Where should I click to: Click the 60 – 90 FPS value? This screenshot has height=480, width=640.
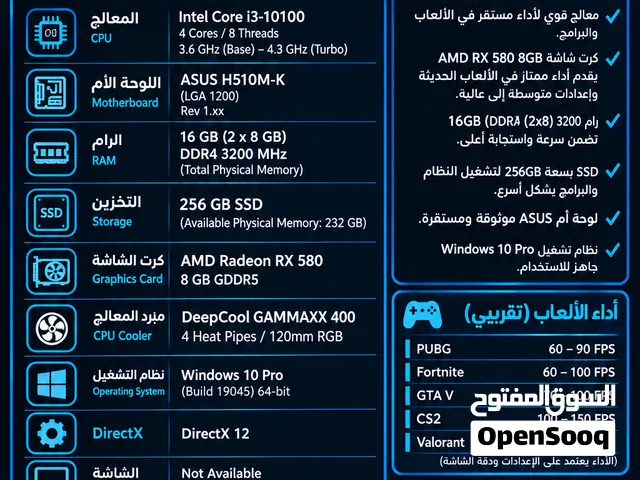tap(582, 349)
